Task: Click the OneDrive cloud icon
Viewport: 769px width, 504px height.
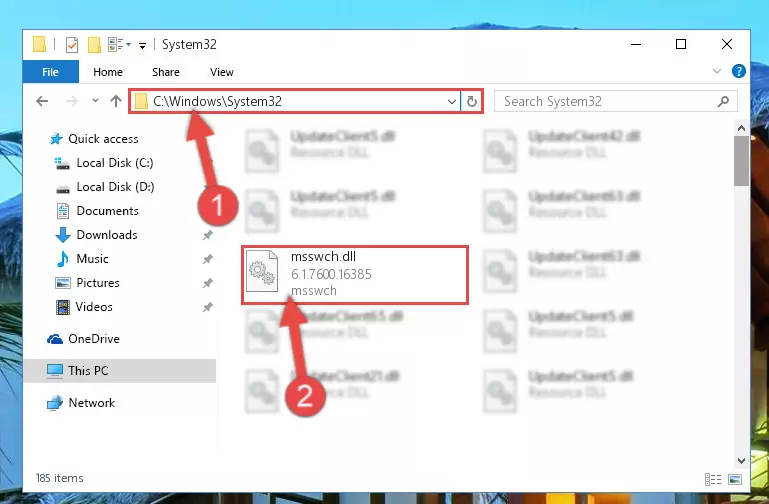Action: click(x=55, y=339)
